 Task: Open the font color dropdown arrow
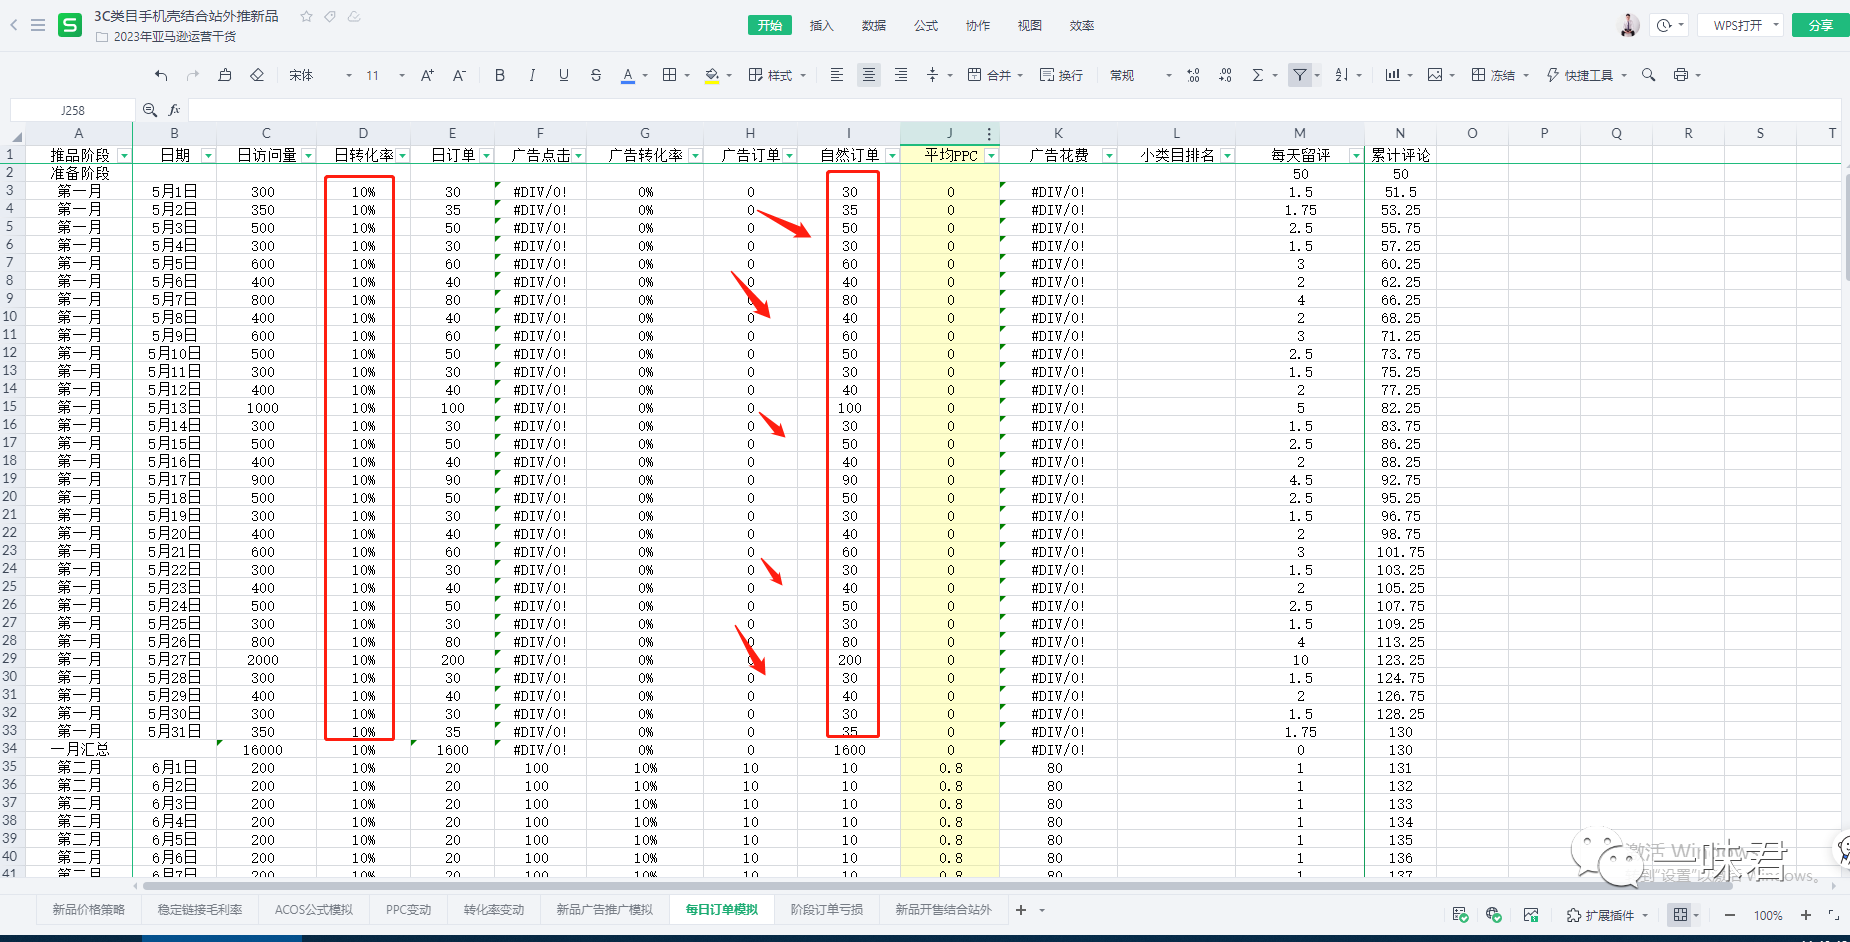coord(645,76)
